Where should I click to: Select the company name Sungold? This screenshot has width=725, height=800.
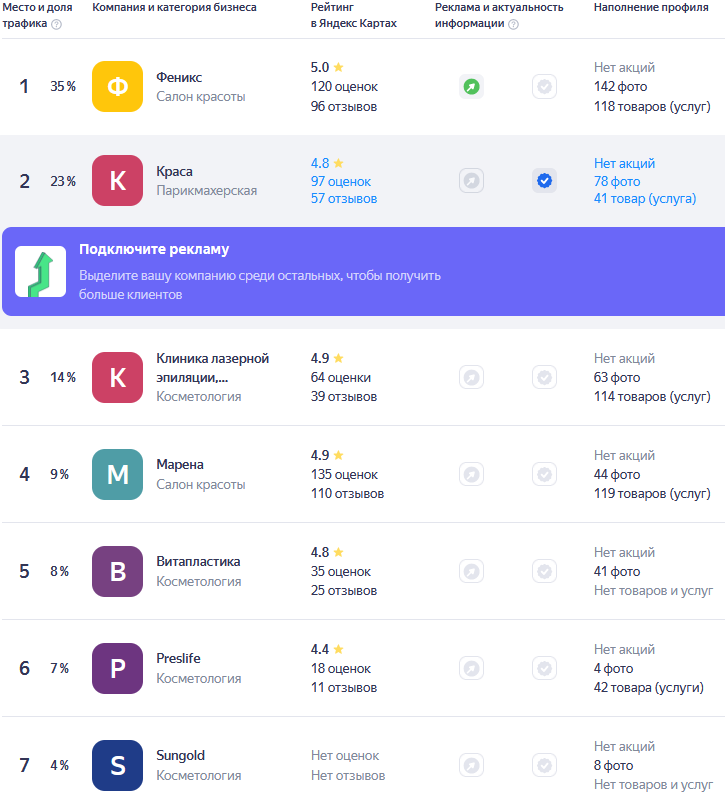click(181, 755)
